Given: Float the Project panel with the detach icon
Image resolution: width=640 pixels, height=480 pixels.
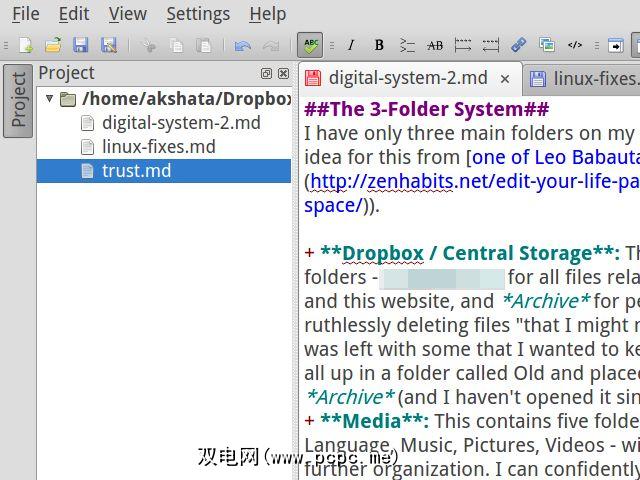Looking at the screenshot, I should point(266,73).
